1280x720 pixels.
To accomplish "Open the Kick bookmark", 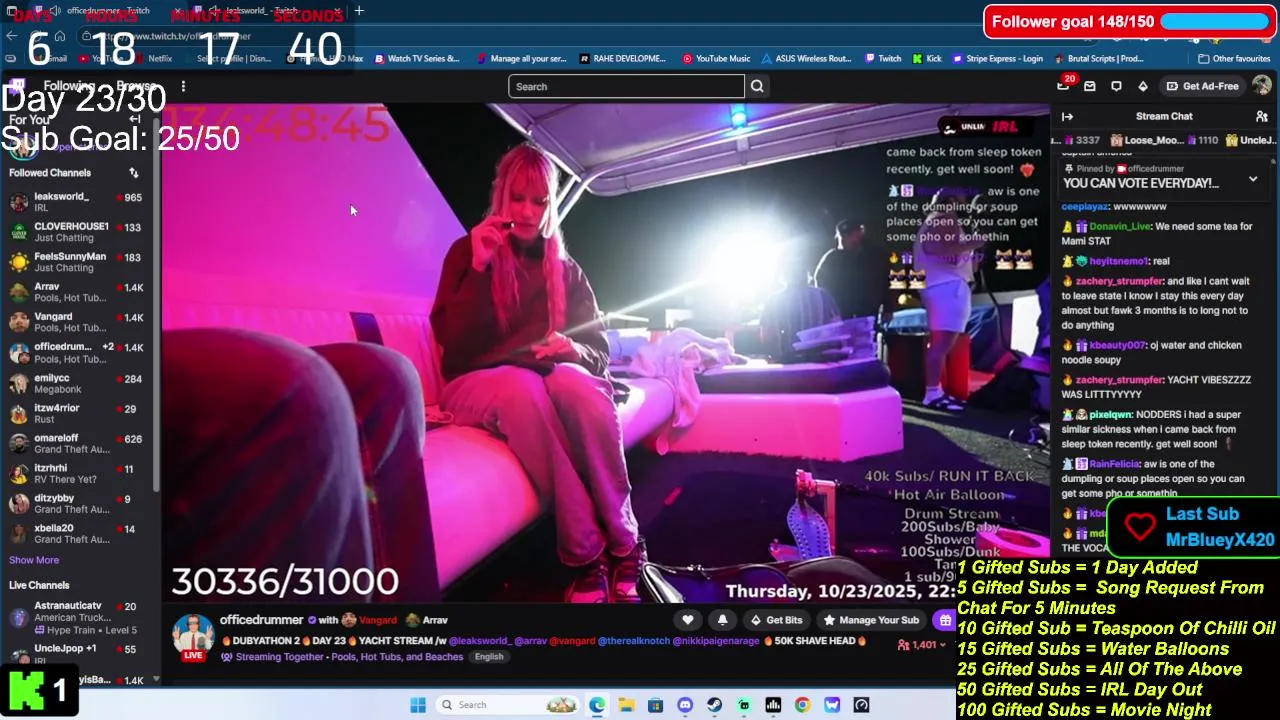I will [x=926, y=58].
